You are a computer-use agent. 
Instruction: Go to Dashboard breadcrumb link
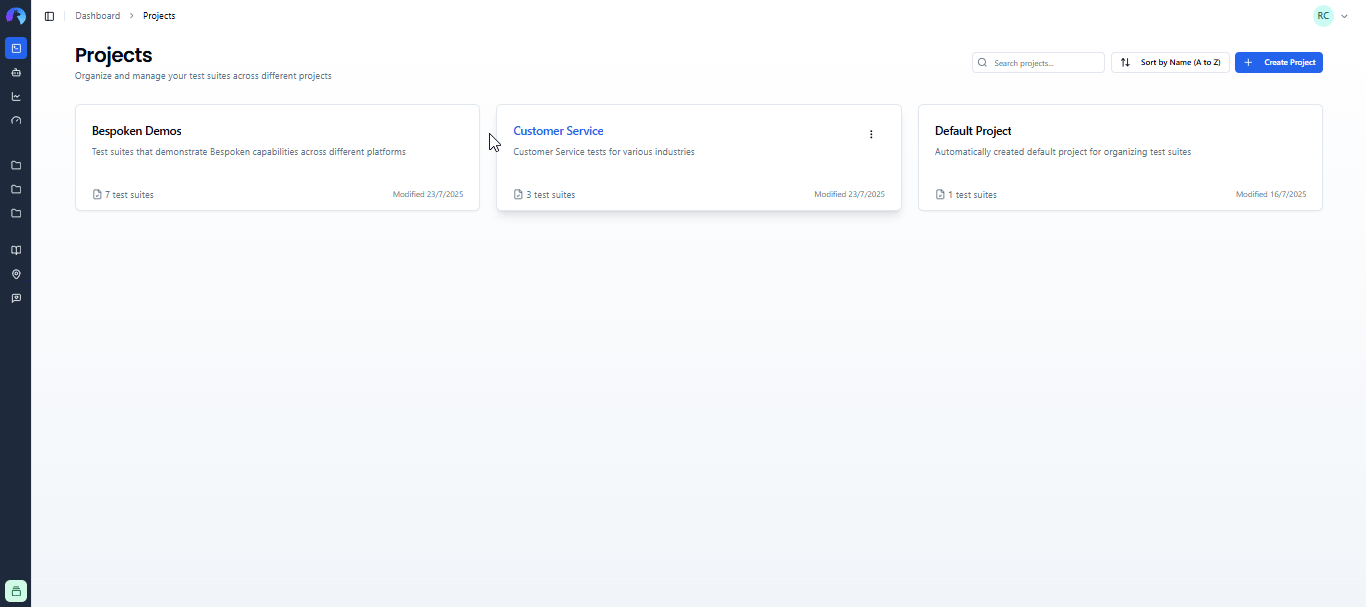tap(97, 16)
